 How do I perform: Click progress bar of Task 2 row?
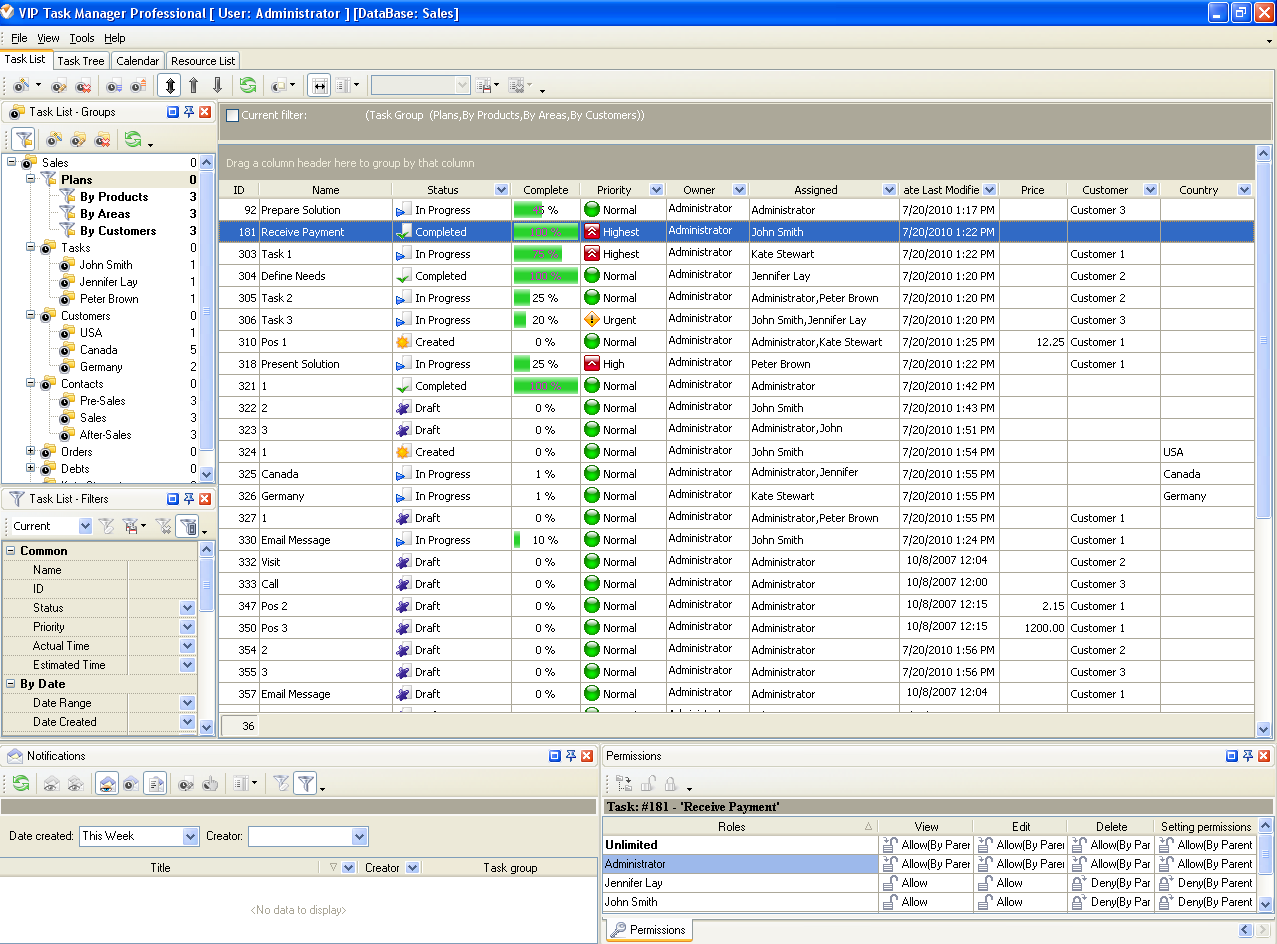pyautogui.click(x=545, y=298)
